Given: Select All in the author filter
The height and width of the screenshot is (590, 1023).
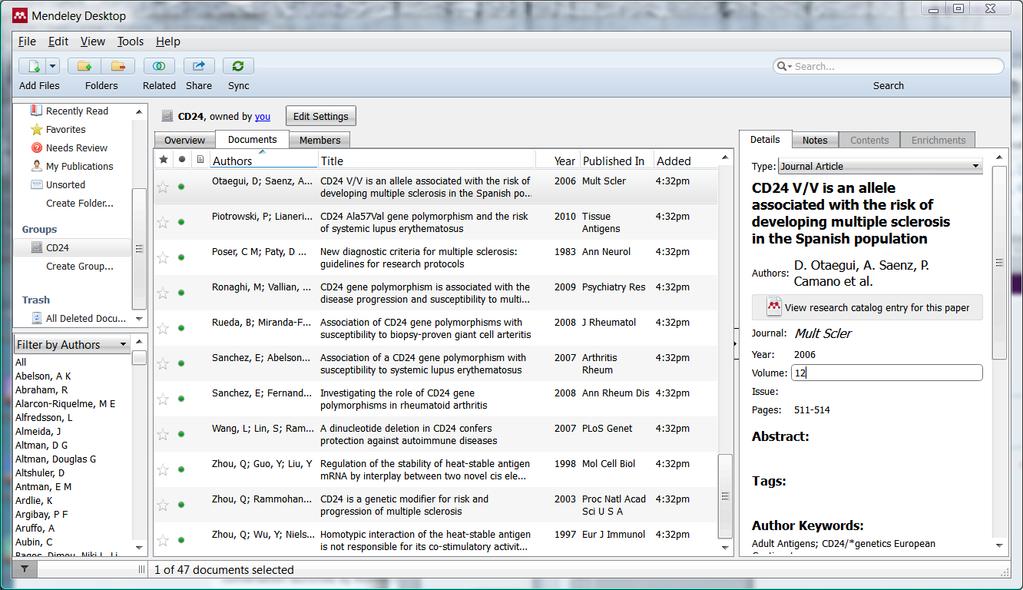Looking at the screenshot, I should pos(21,362).
